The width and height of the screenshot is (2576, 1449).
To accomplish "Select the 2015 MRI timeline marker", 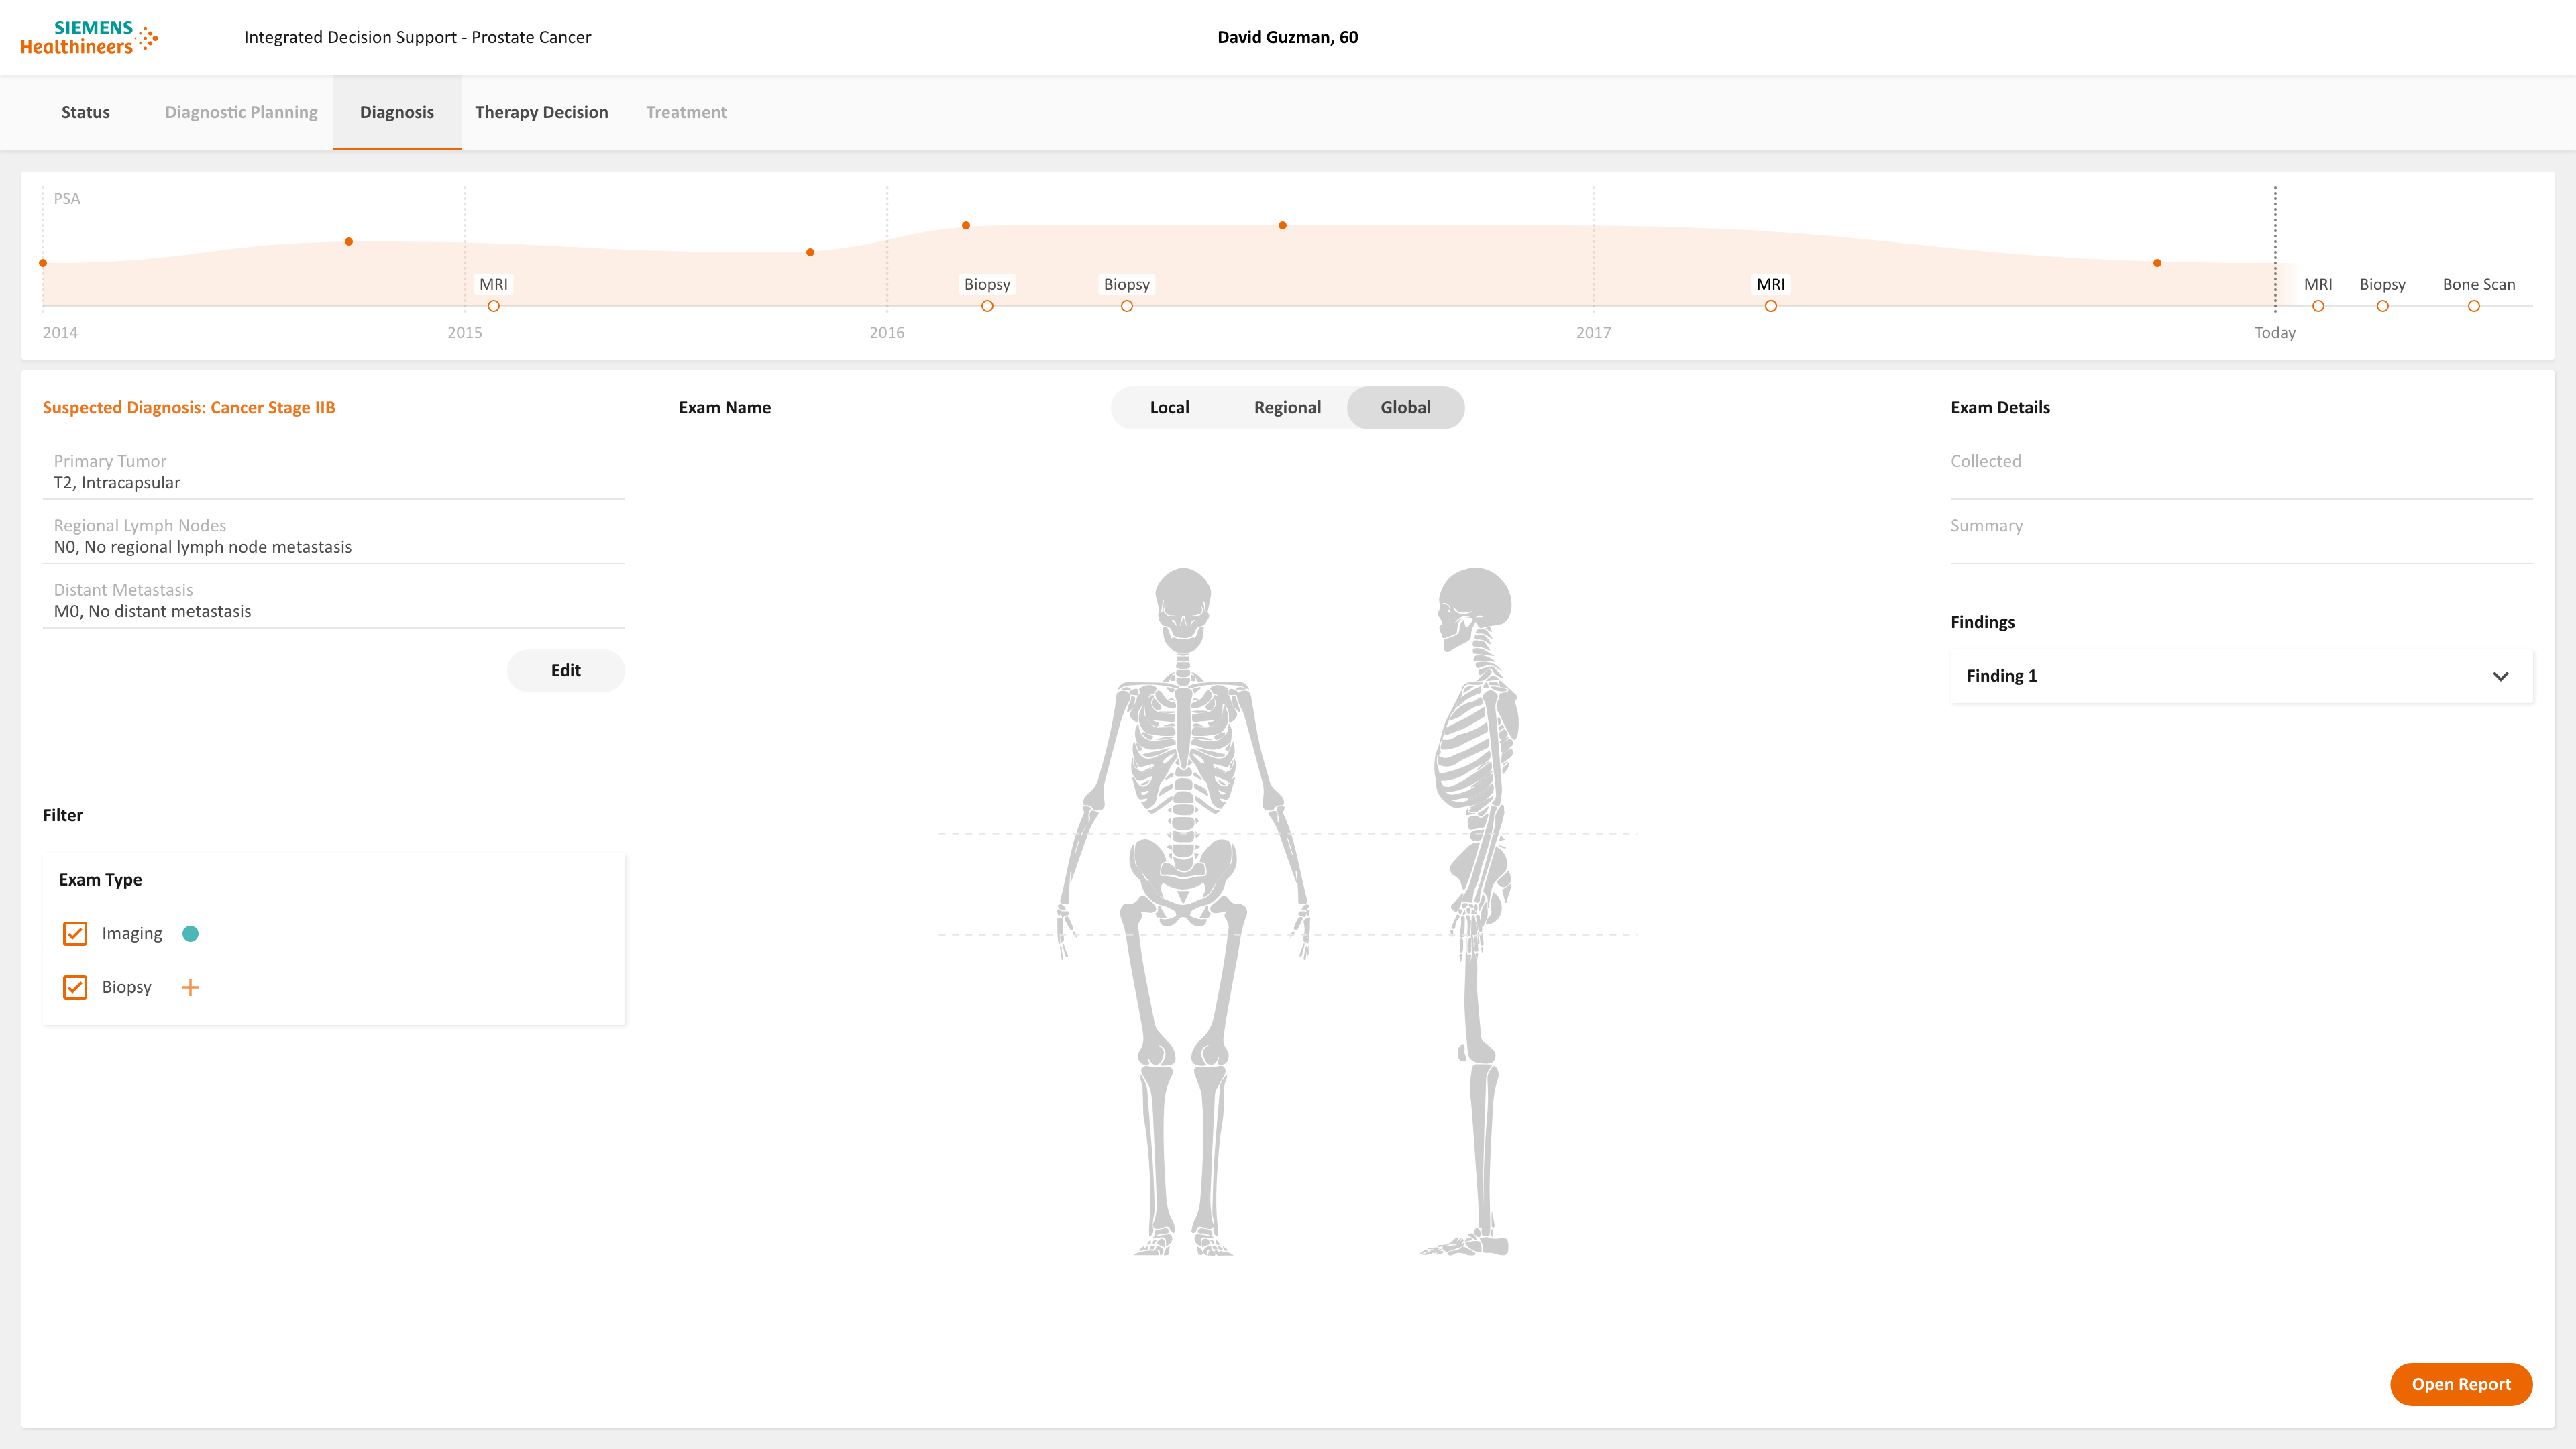I will pyautogui.click(x=494, y=306).
